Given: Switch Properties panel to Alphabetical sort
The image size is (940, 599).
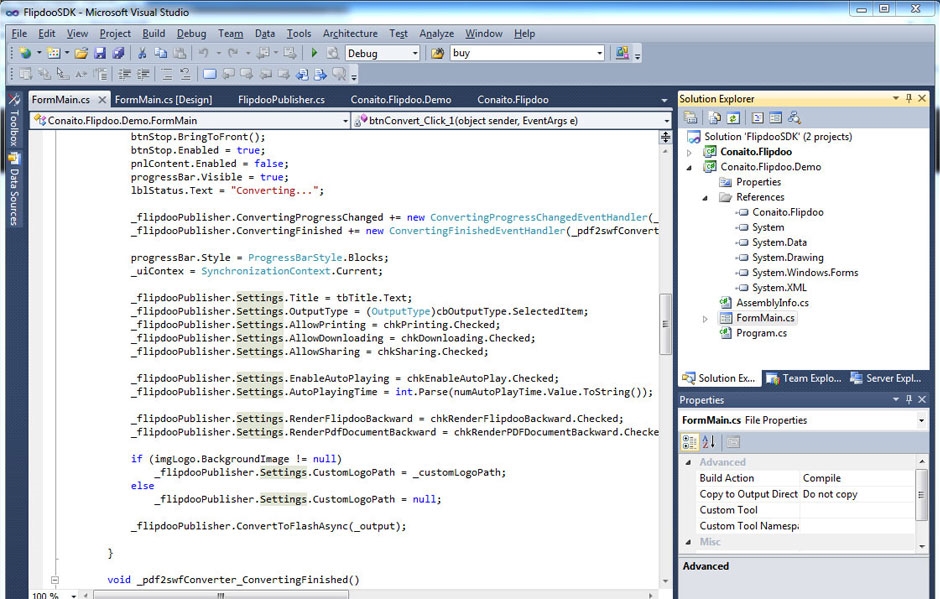Looking at the screenshot, I should [x=709, y=443].
